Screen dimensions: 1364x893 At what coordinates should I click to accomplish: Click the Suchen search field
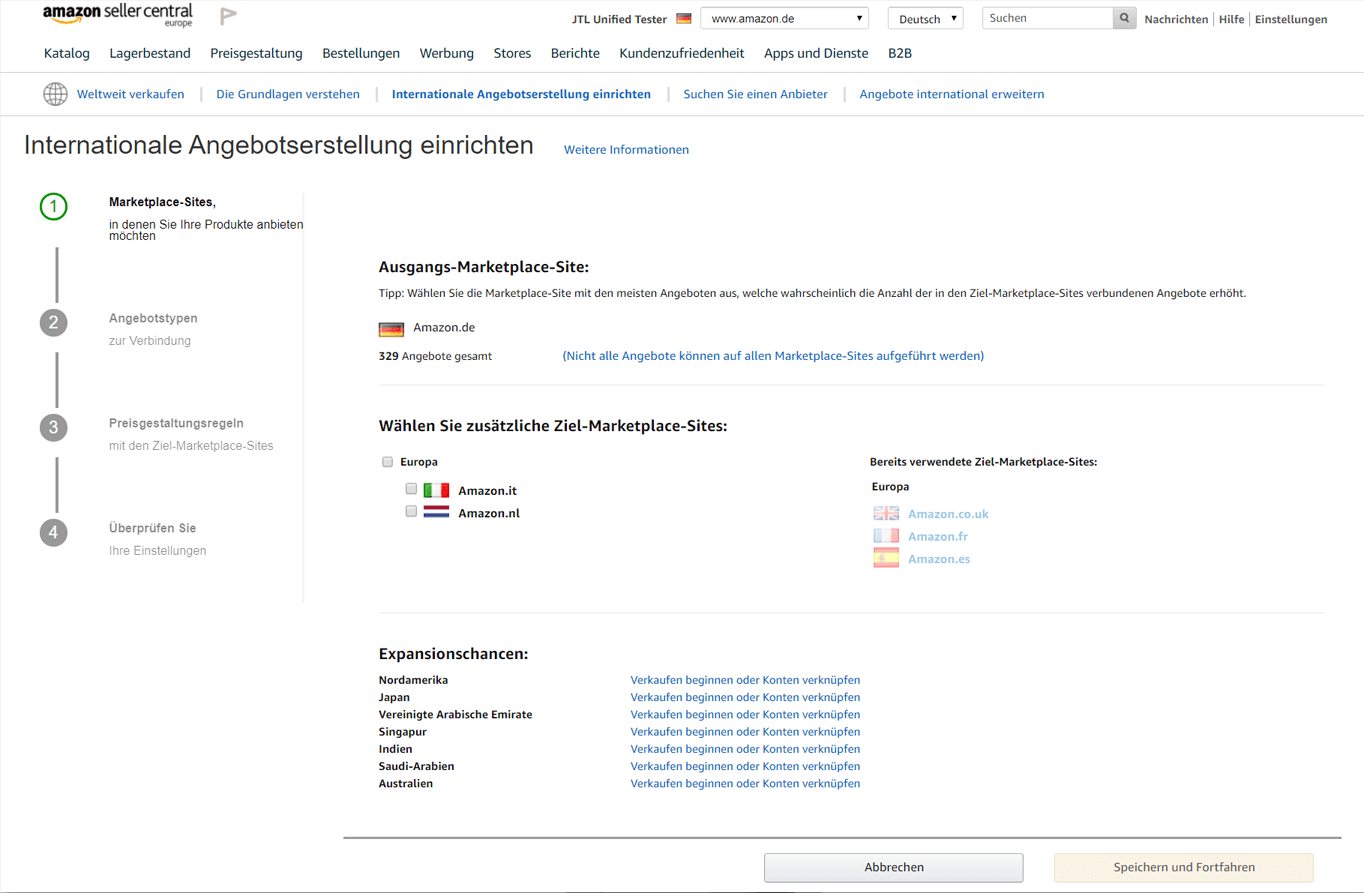click(1048, 18)
